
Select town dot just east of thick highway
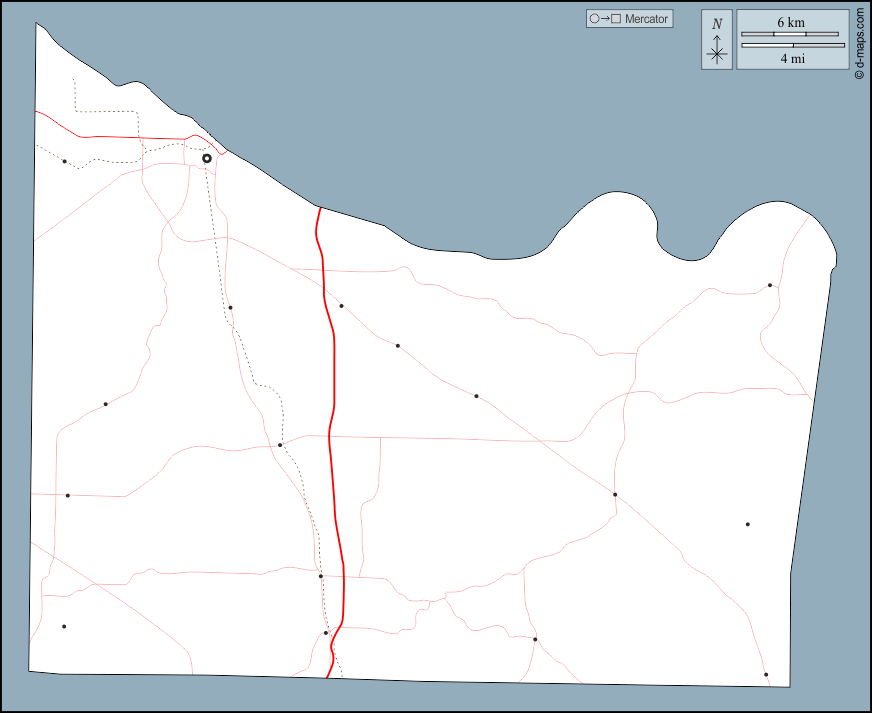tap(341, 306)
